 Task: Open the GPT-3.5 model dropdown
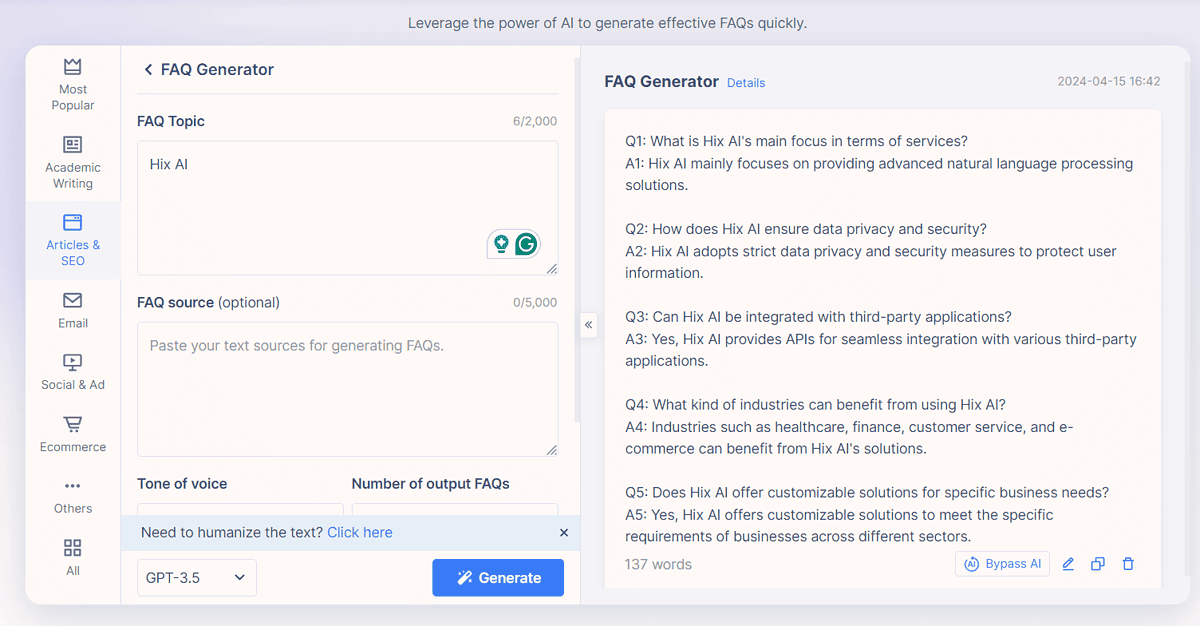(x=196, y=577)
